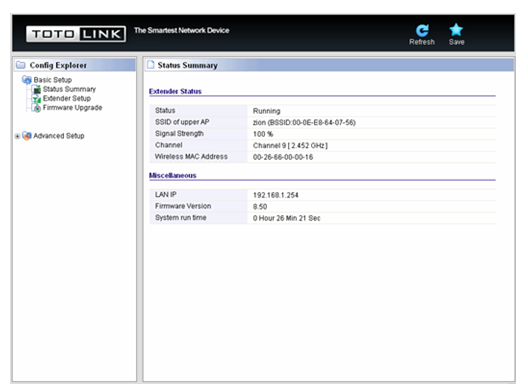Click the 'Firmware Version' label

pyautogui.click(x=183, y=206)
